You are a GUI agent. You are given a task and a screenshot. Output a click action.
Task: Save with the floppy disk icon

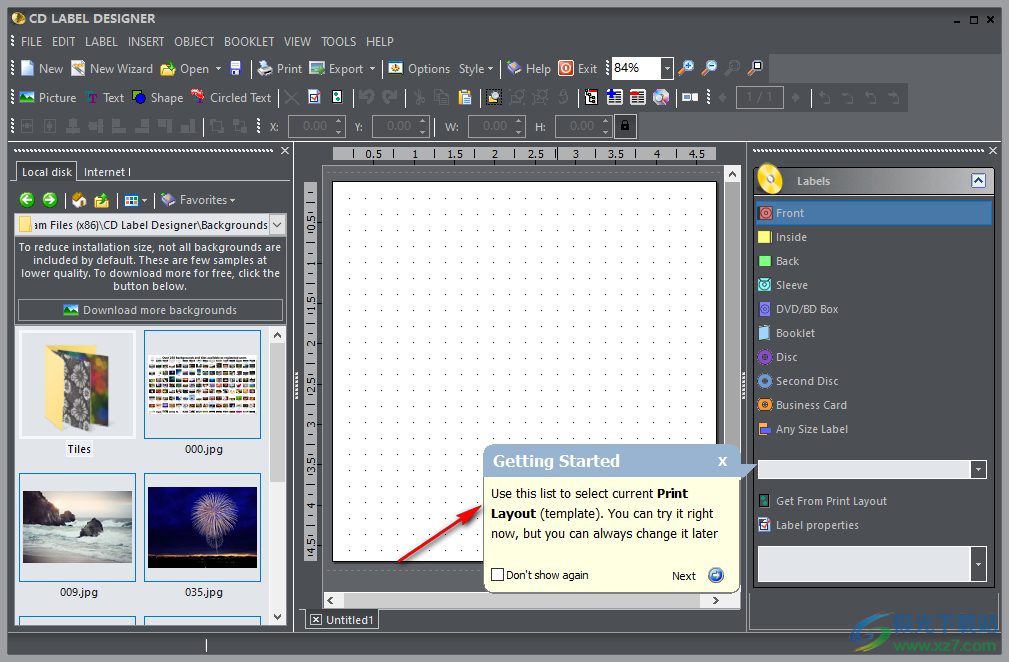(x=236, y=68)
